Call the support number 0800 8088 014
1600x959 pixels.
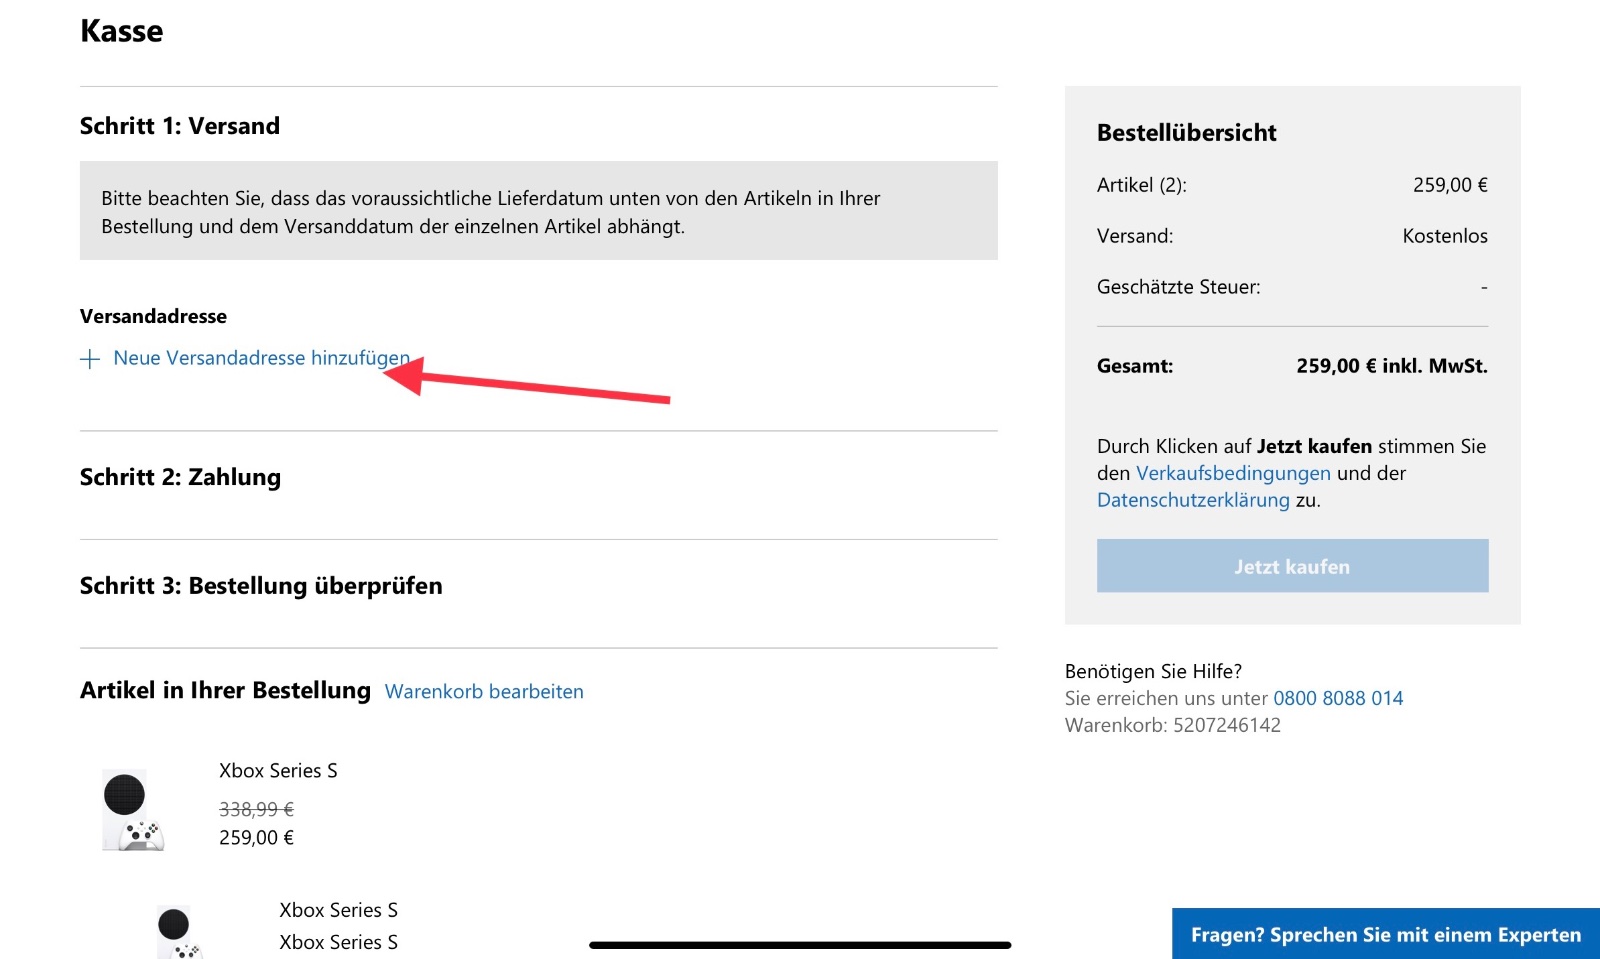pyautogui.click(x=1338, y=698)
